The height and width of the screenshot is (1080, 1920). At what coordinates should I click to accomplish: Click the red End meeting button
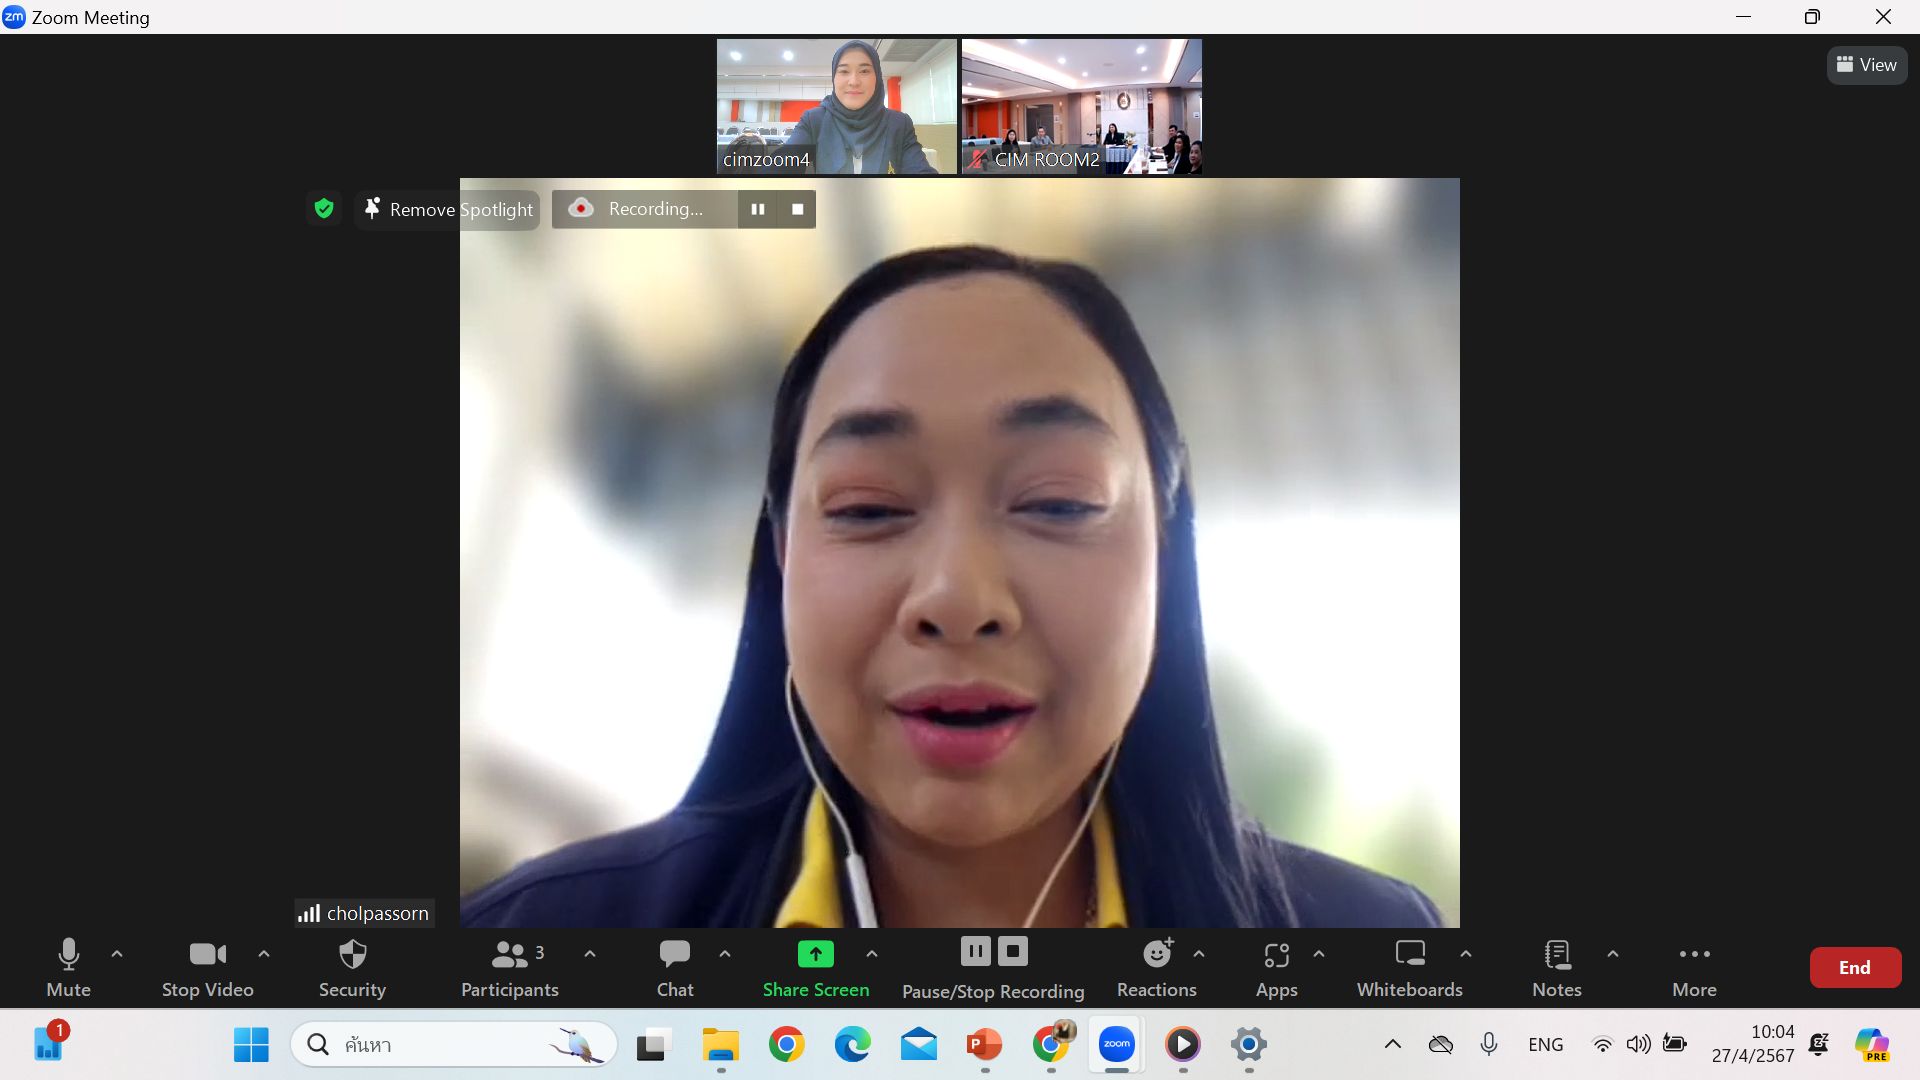(1854, 967)
